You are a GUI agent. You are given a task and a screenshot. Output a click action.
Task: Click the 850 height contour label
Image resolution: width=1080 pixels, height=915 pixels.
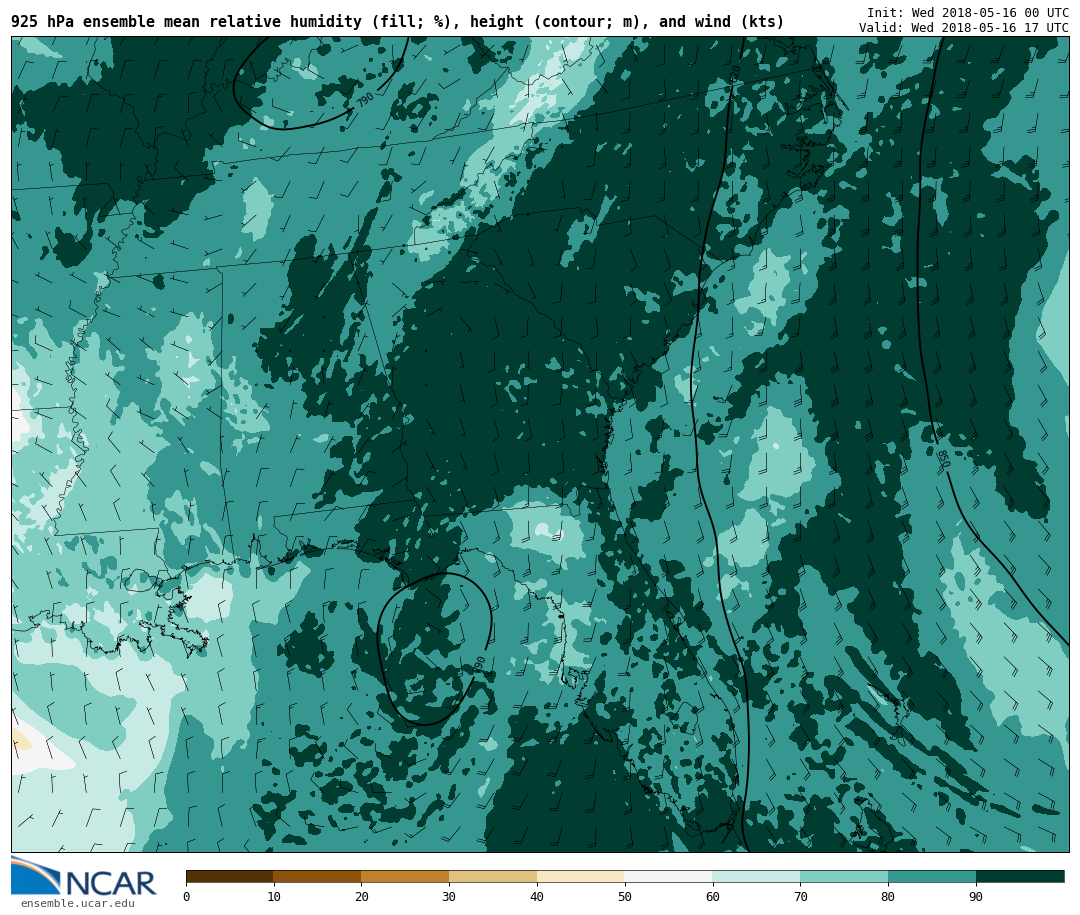point(942,459)
